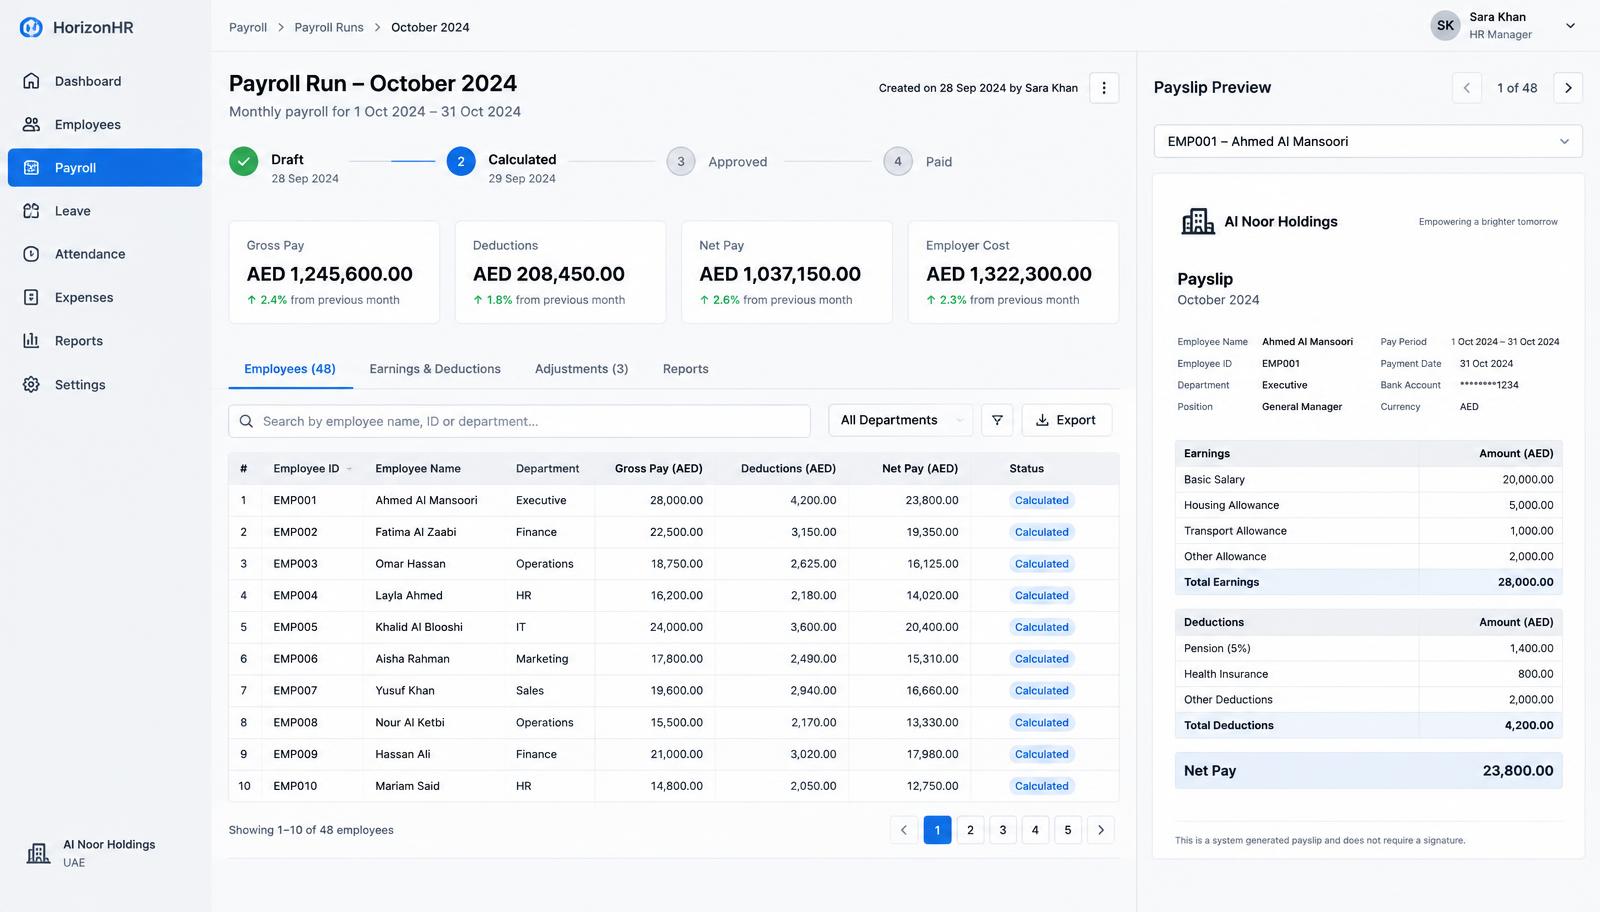Image resolution: width=1600 pixels, height=912 pixels.
Task: Focus the employee search field
Action: click(519, 421)
